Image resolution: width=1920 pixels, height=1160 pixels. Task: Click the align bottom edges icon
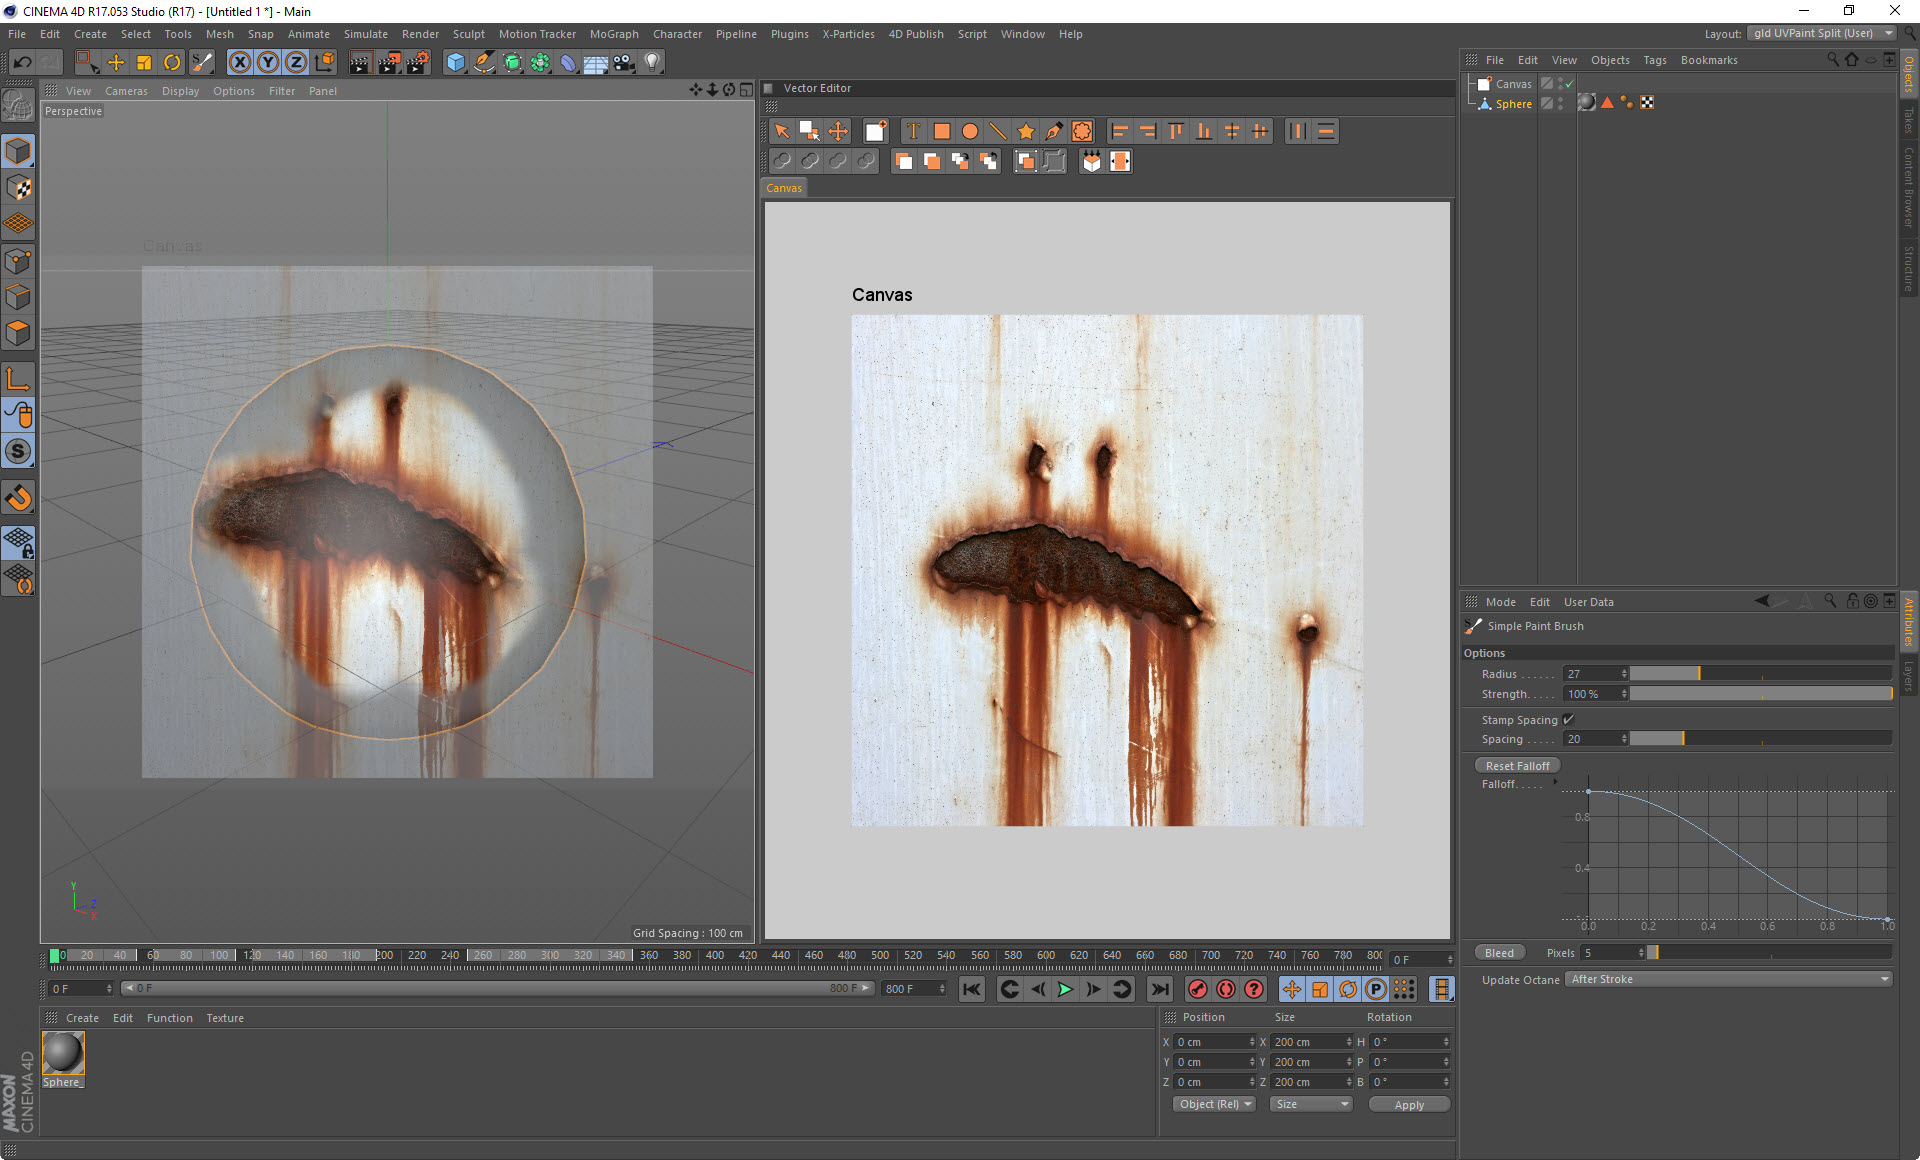[1204, 131]
